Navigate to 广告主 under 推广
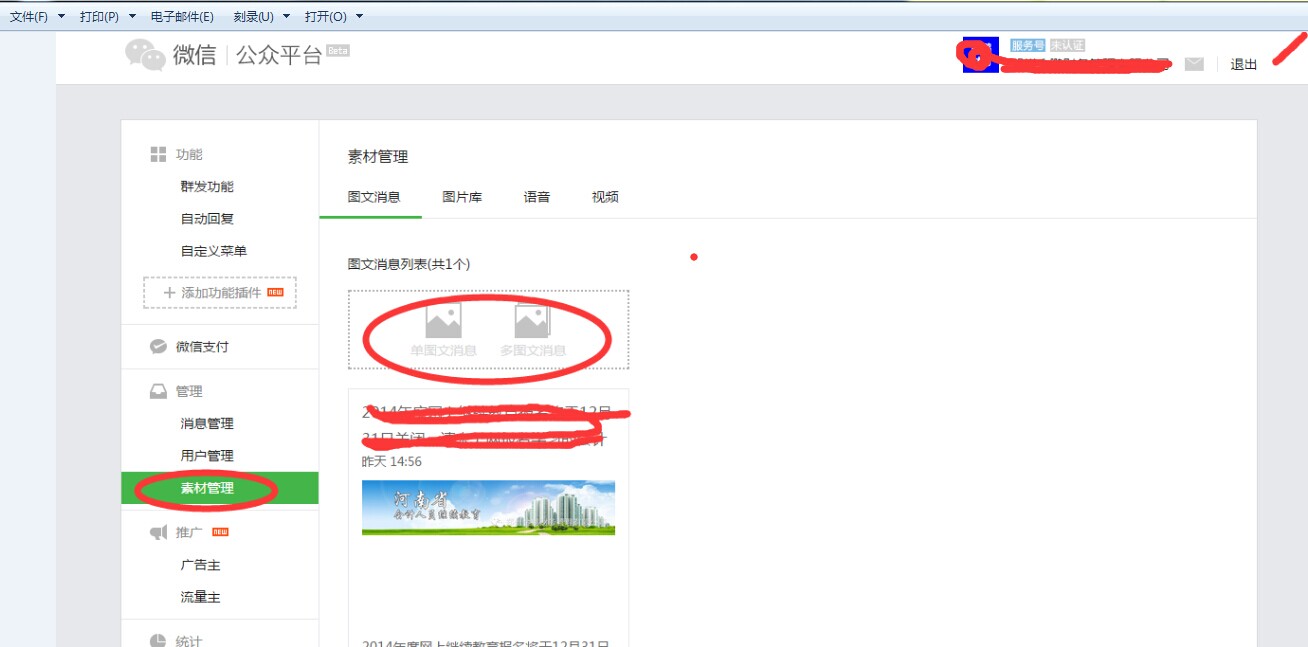Image resolution: width=1308 pixels, height=647 pixels. pos(198,564)
